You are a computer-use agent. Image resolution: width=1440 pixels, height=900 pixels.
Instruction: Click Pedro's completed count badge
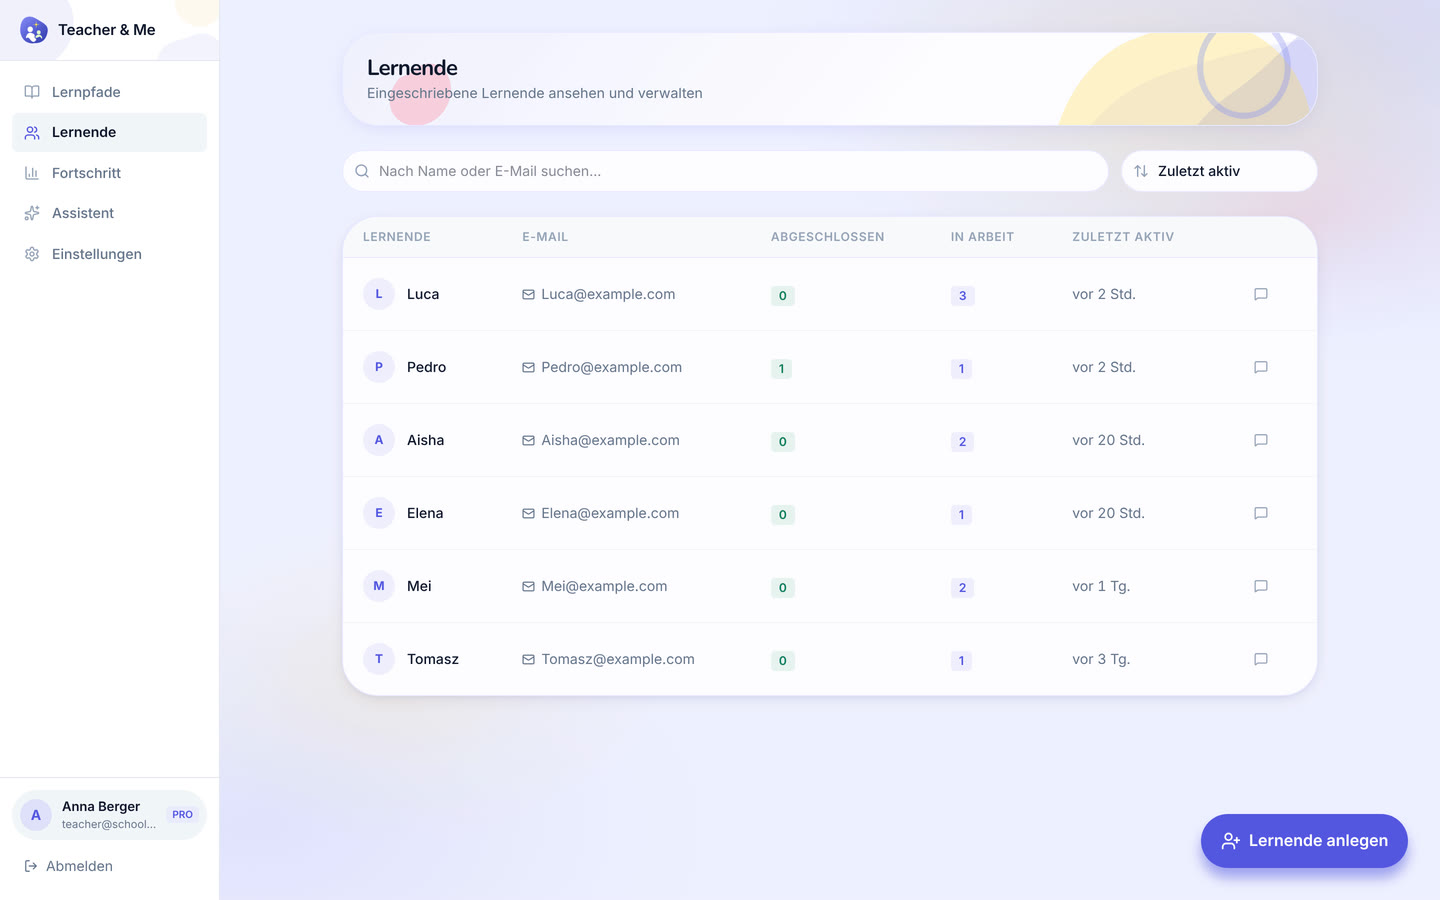point(781,368)
